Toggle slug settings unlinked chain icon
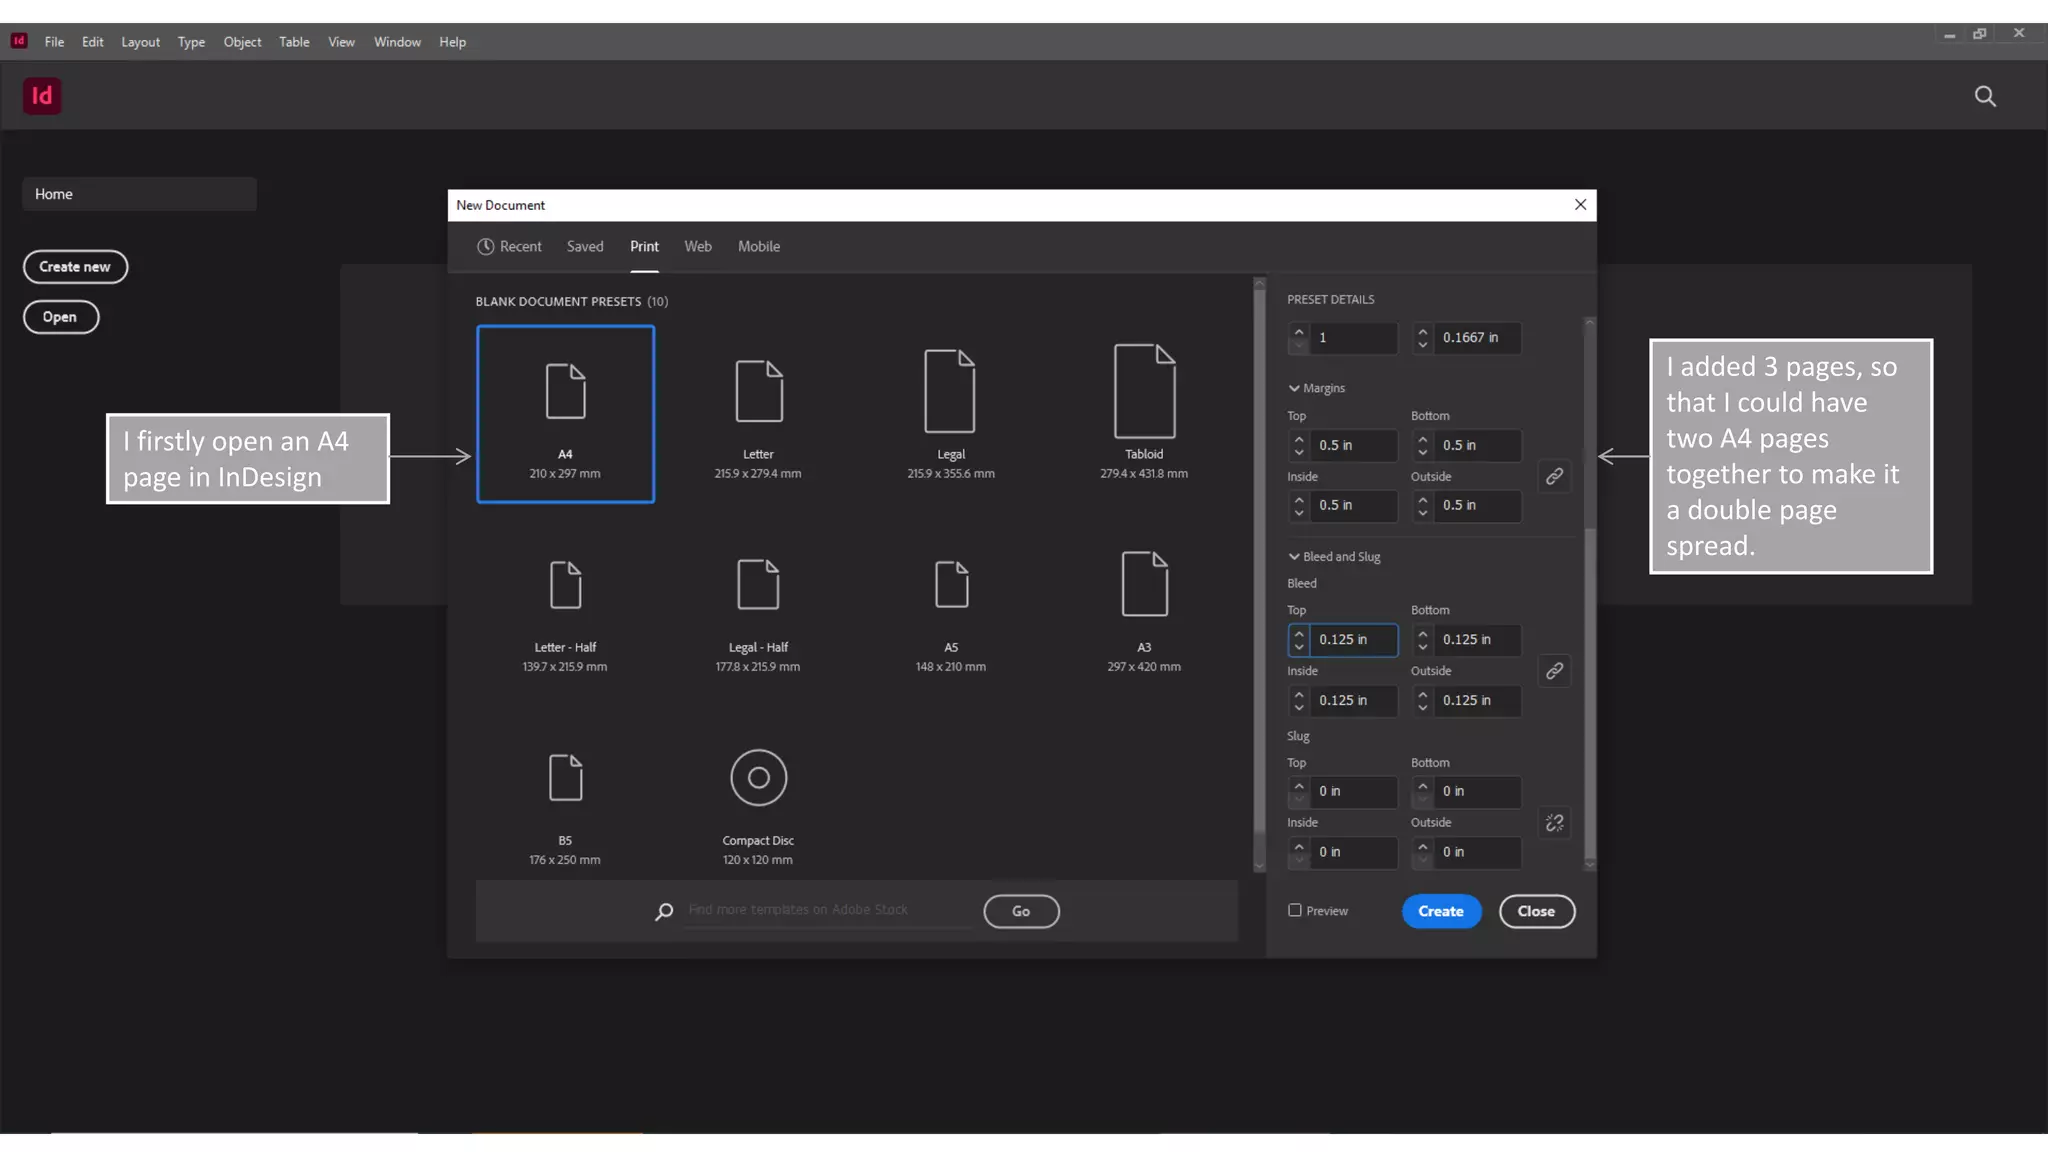 click(1554, 823)
